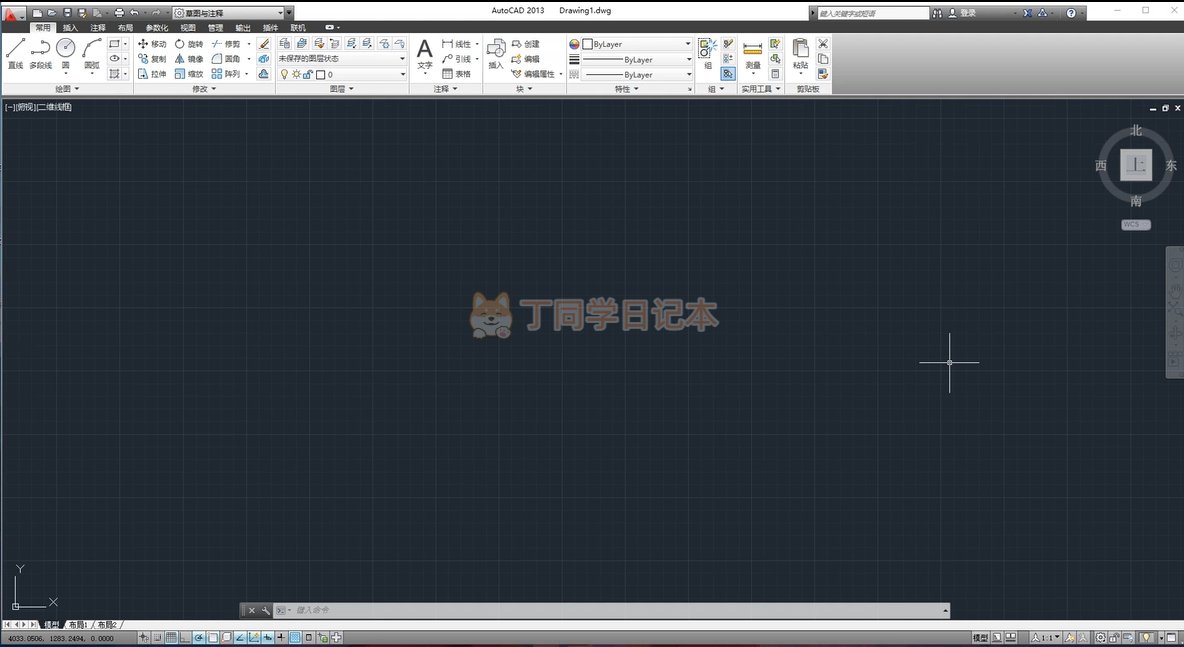Click the Linear dimension (线性) tool
The image size is (1184, 647).
(457, 44)
